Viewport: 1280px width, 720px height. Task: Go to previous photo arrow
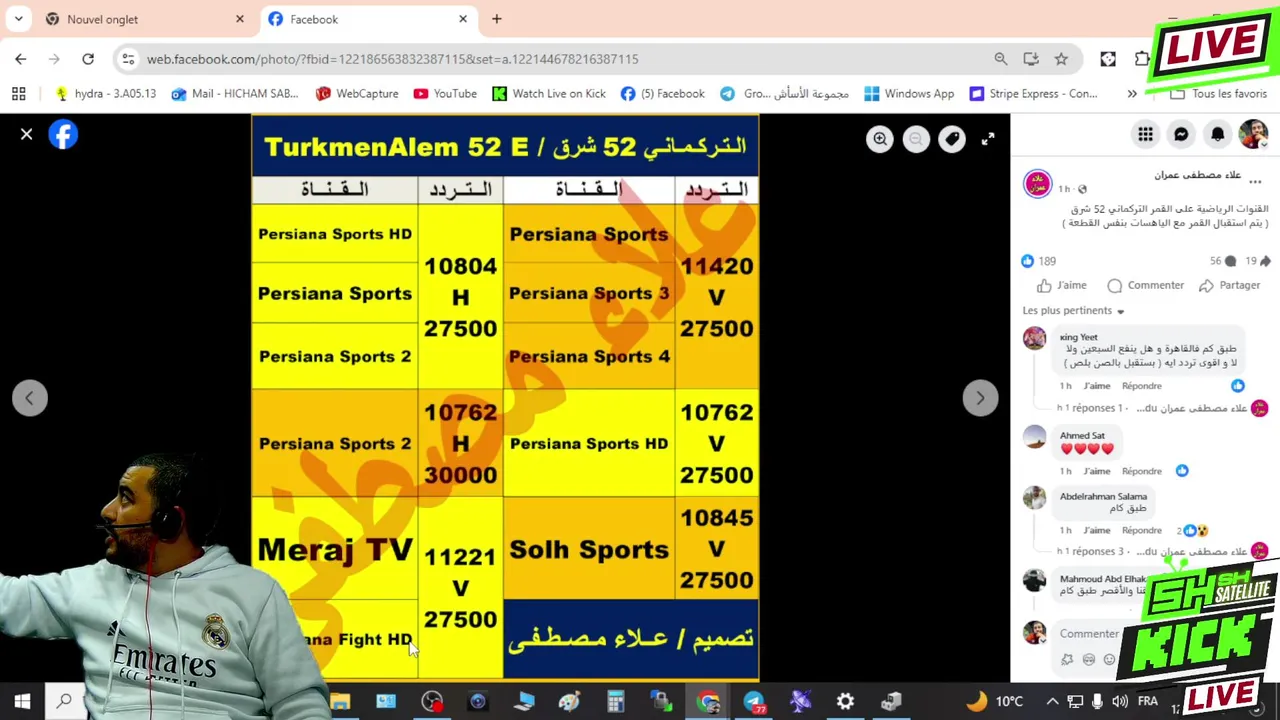30,398
